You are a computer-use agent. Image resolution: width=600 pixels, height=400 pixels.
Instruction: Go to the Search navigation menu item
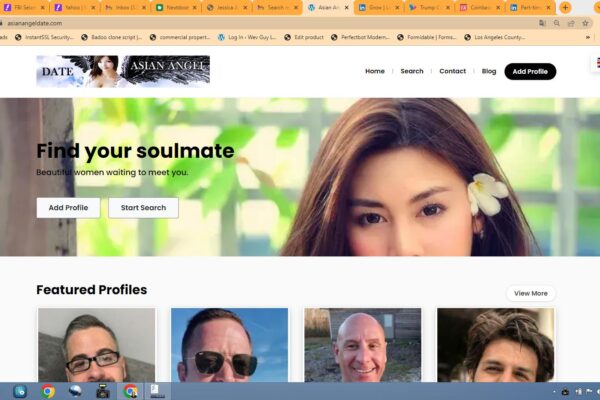412,71
